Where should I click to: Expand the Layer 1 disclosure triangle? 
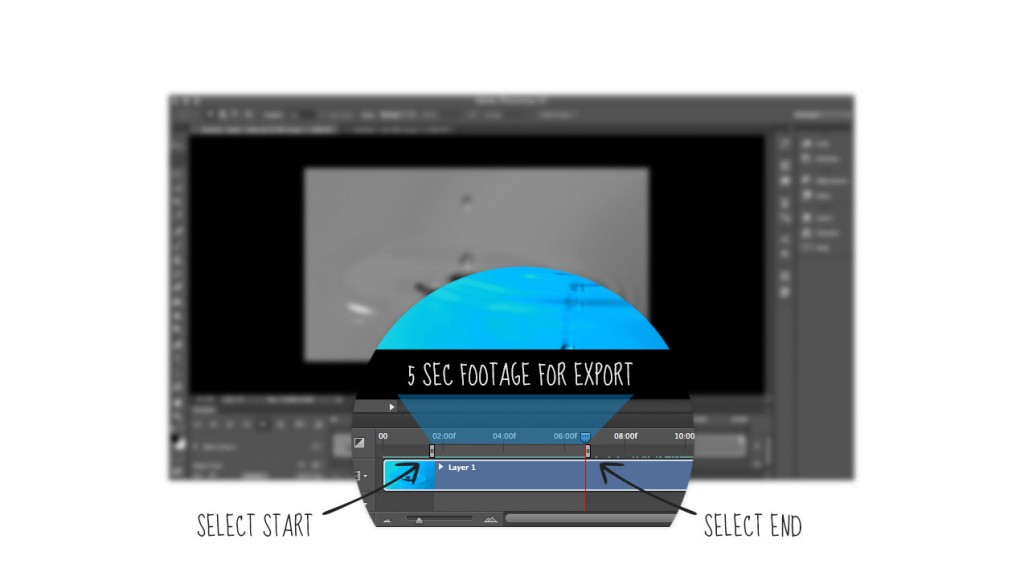click(x=441, y=467)
